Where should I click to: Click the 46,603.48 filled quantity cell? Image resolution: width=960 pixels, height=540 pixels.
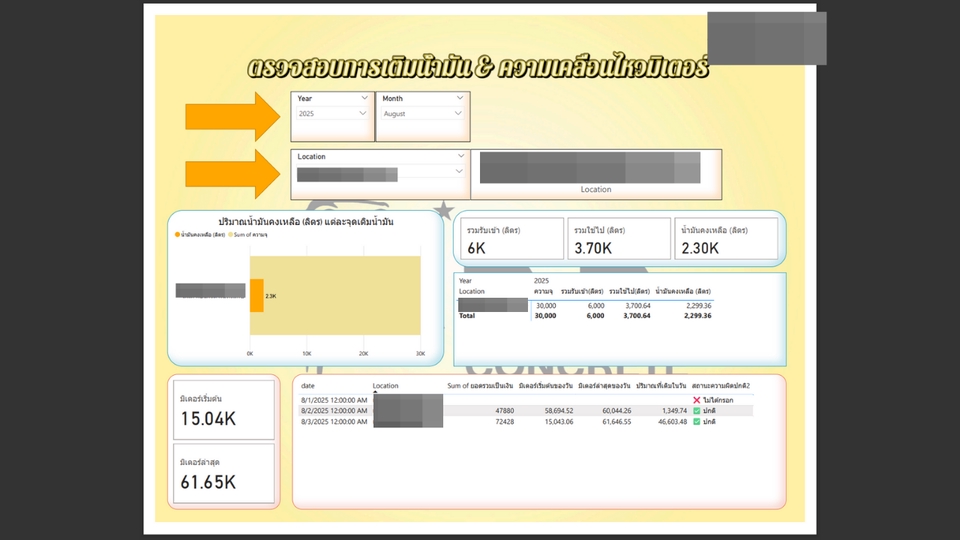[672, 422]
